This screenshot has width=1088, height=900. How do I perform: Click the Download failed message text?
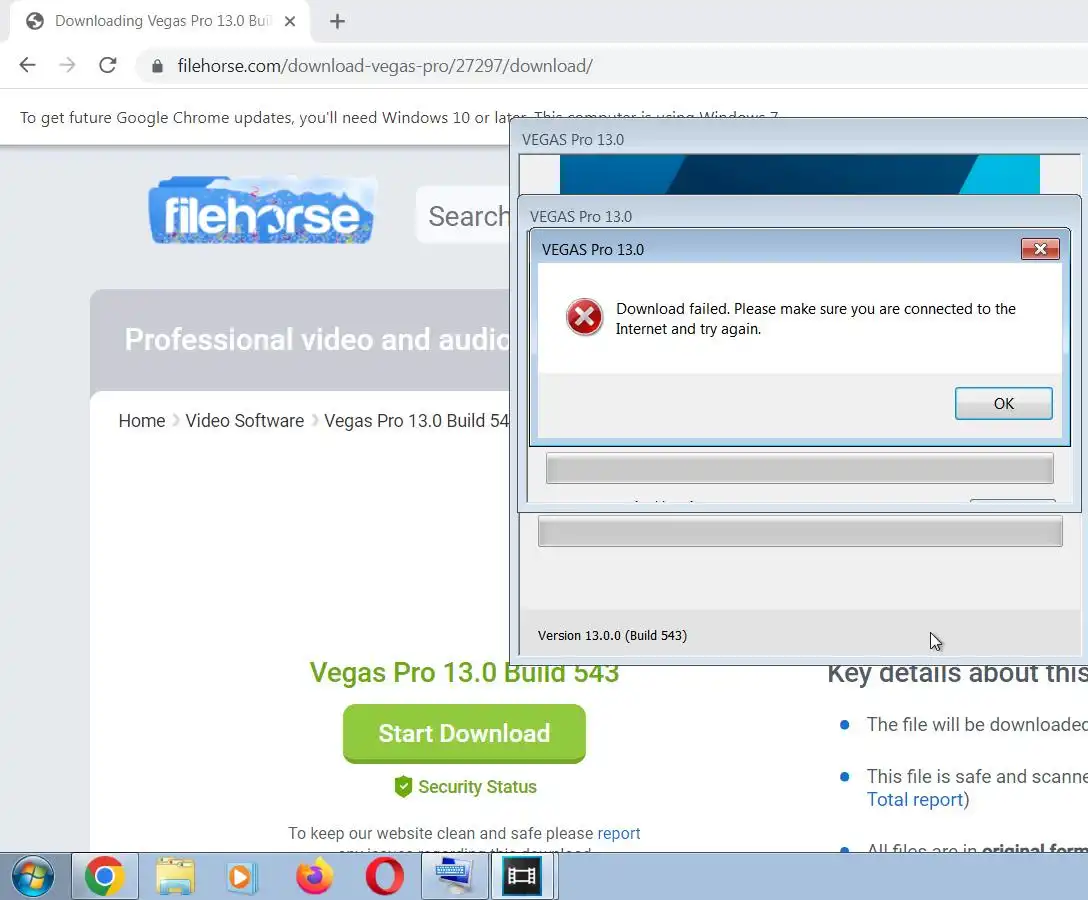point(815,319)
